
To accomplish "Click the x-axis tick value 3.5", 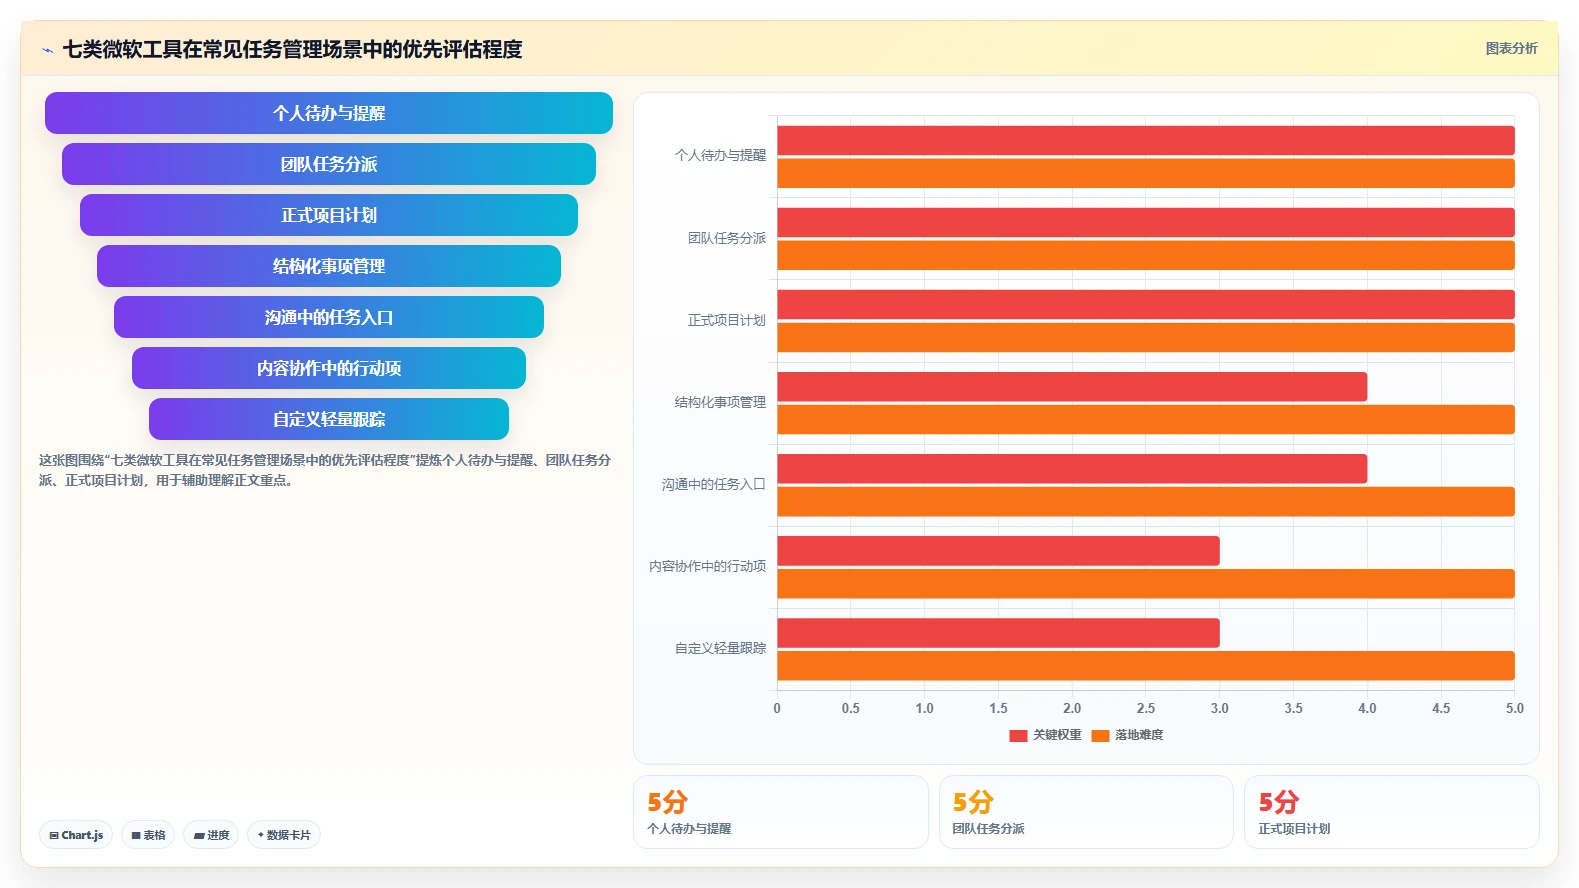I will [1294, 708].
